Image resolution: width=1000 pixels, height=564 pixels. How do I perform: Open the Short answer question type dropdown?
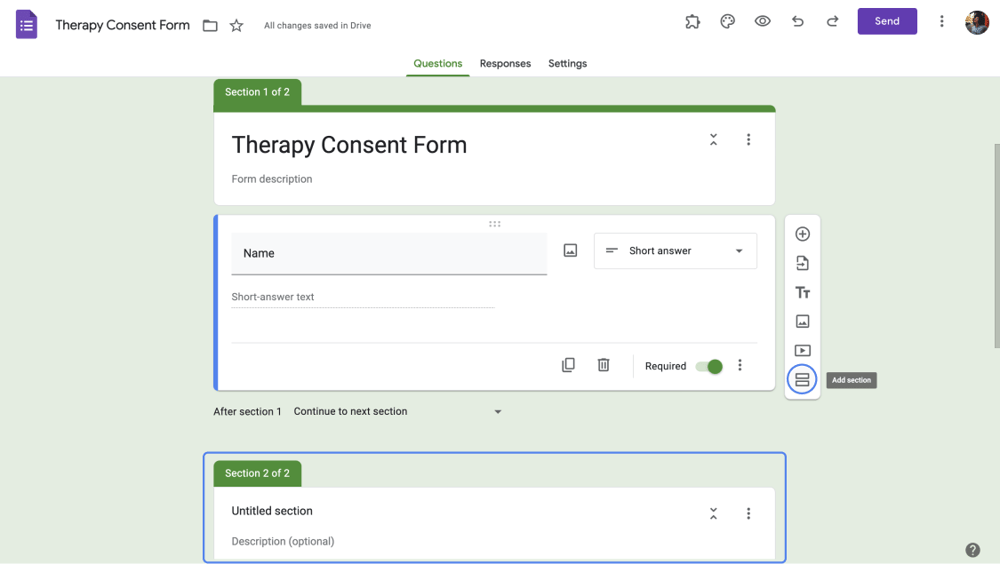(675, 251)
